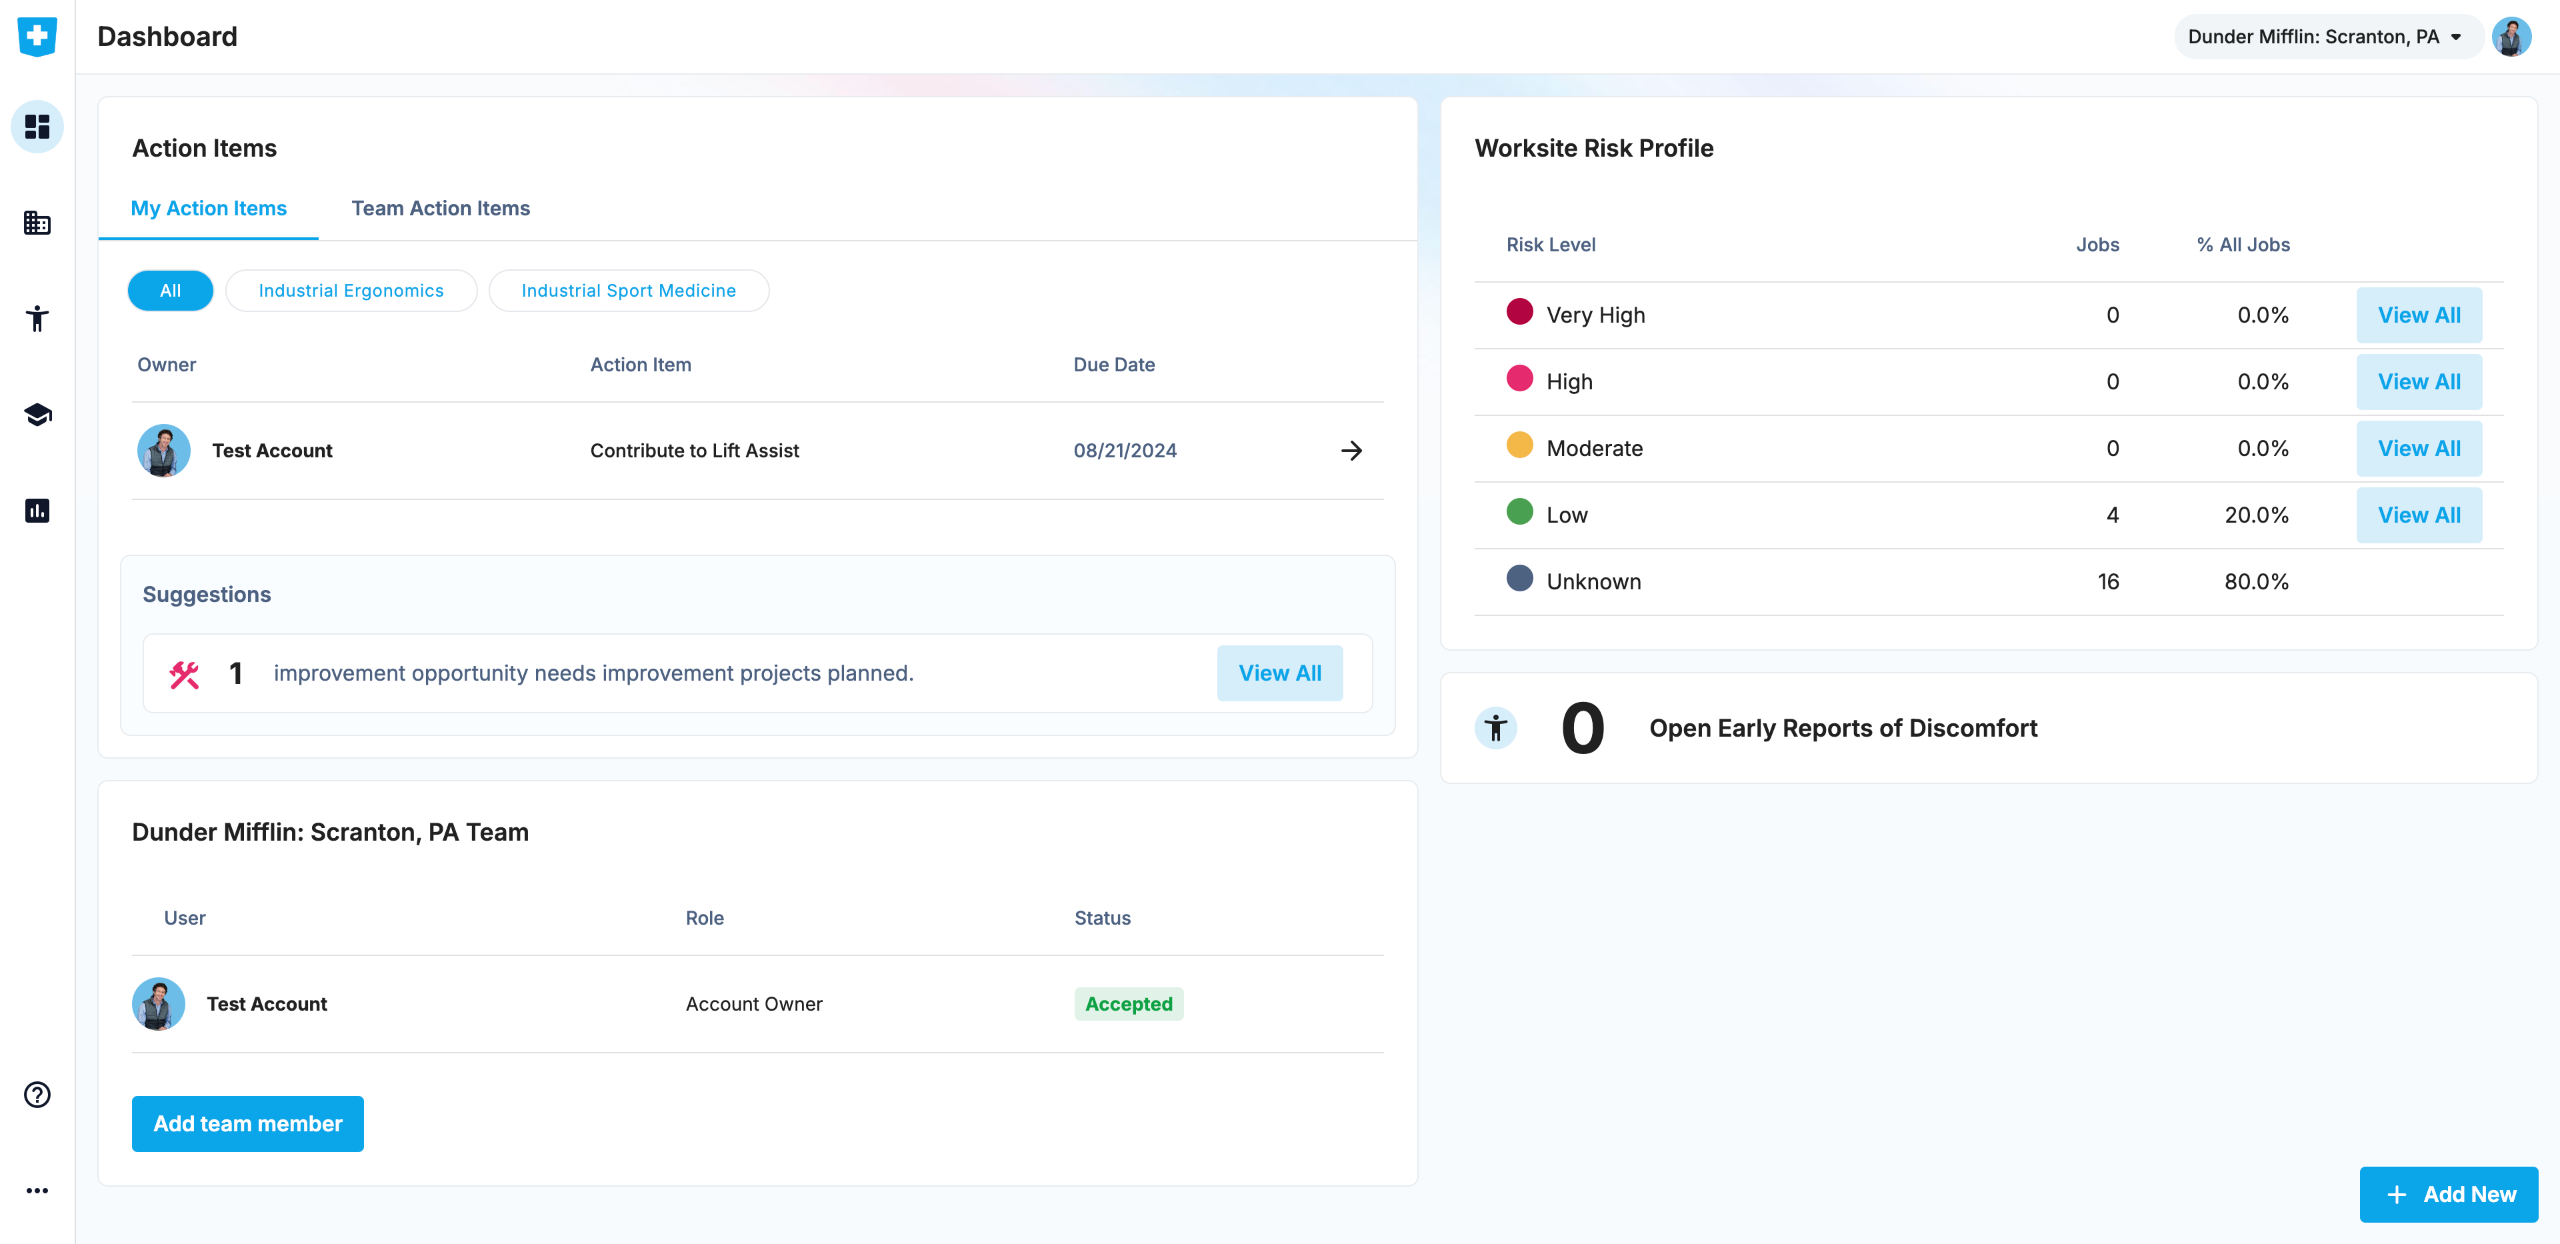
Task: Open the dashboard grid icon in sidebar
Action: [x=37, y=127]
